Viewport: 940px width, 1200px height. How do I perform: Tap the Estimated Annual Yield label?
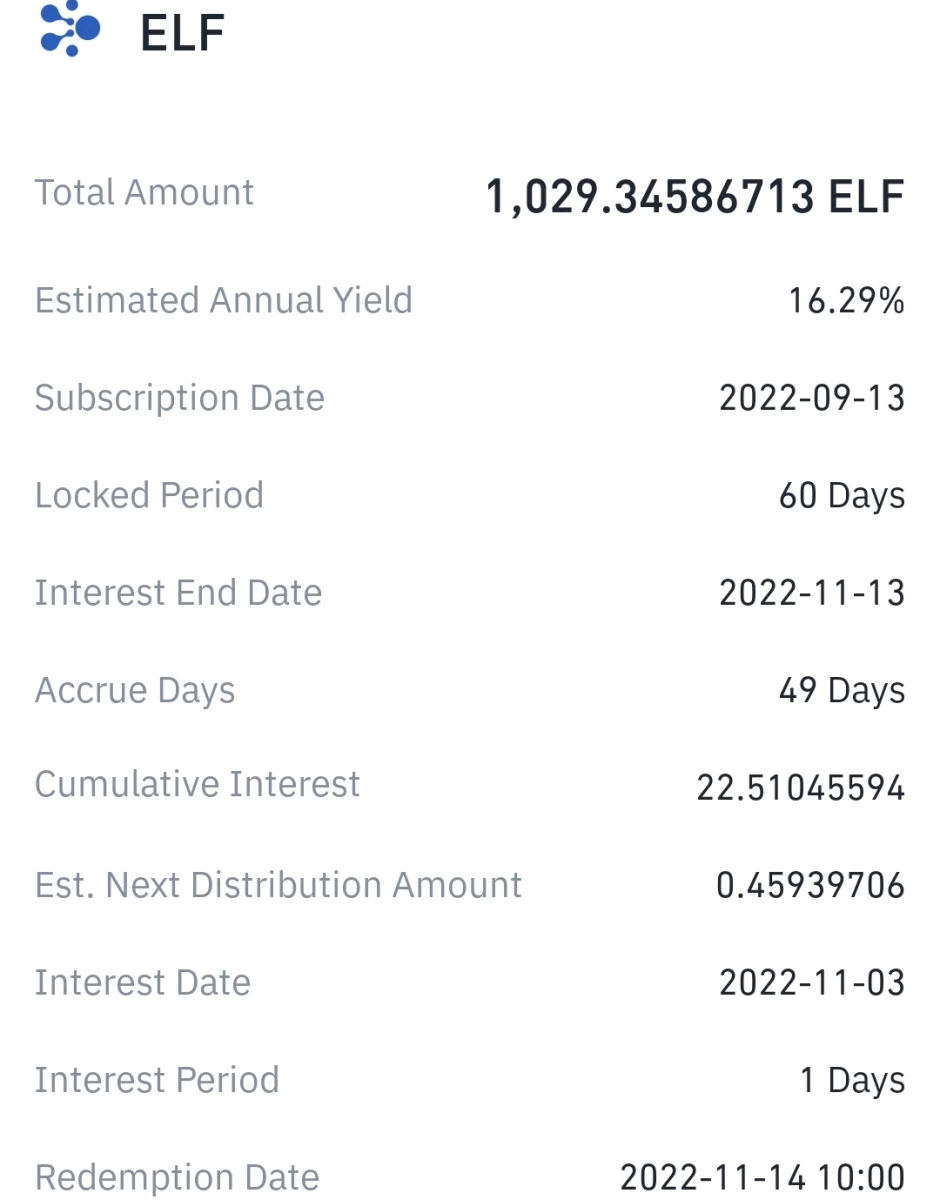pos(224,300)
